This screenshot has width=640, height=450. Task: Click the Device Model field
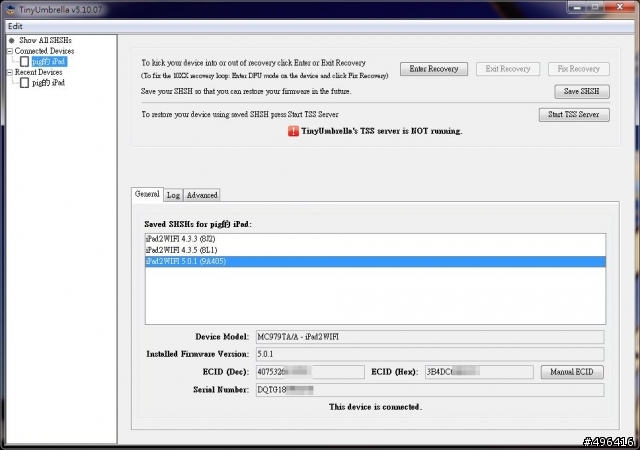tap(430, 337)
